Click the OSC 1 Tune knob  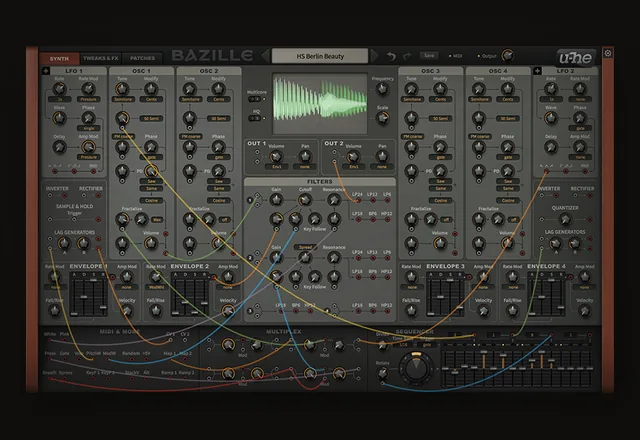click(x=122, y=89)
